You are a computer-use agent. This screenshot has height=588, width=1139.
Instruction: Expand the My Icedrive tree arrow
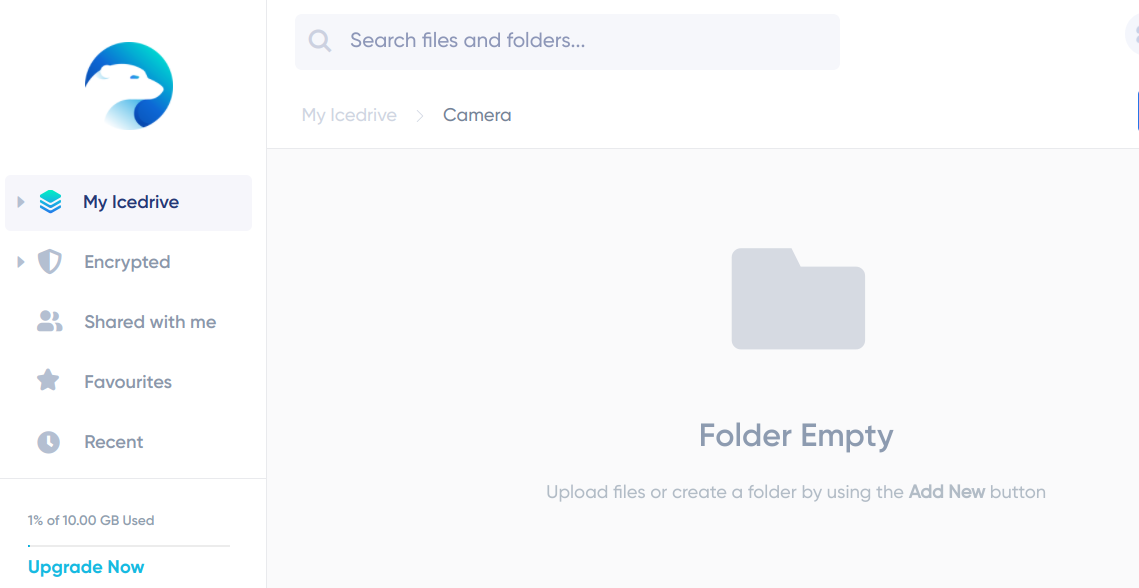21,202
